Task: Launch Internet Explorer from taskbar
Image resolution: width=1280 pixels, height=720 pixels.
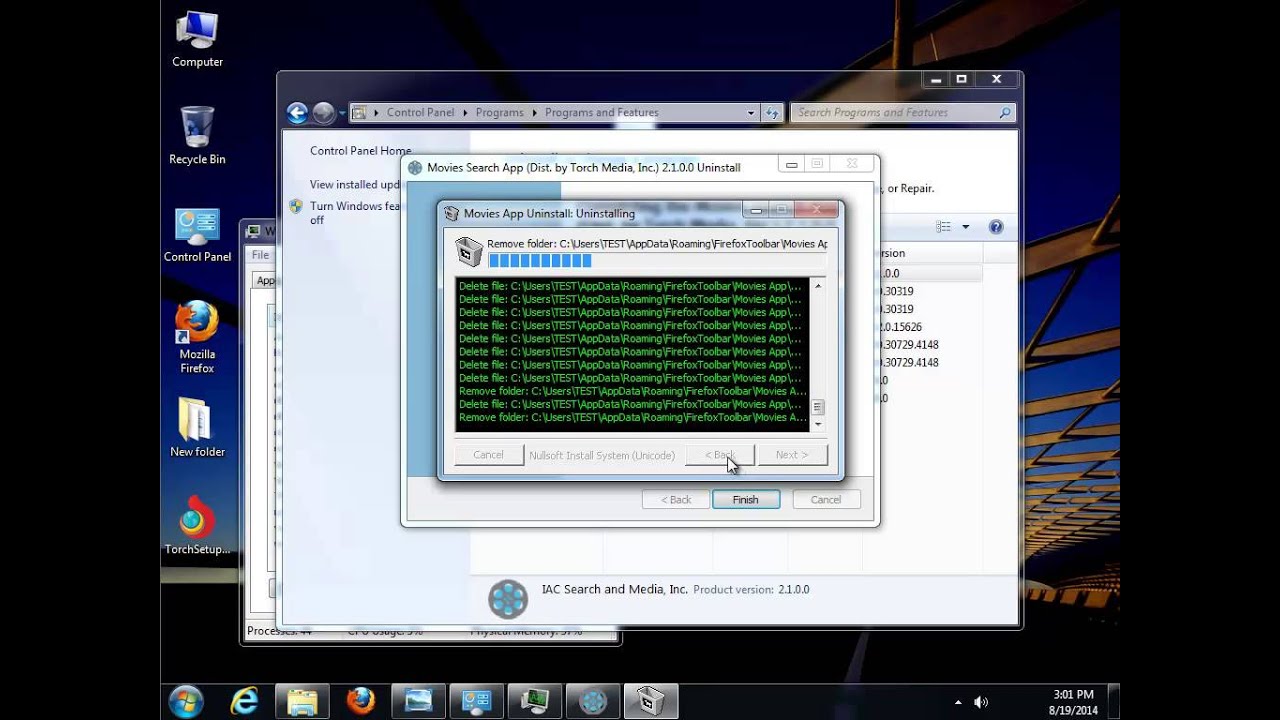Action: 244,701
